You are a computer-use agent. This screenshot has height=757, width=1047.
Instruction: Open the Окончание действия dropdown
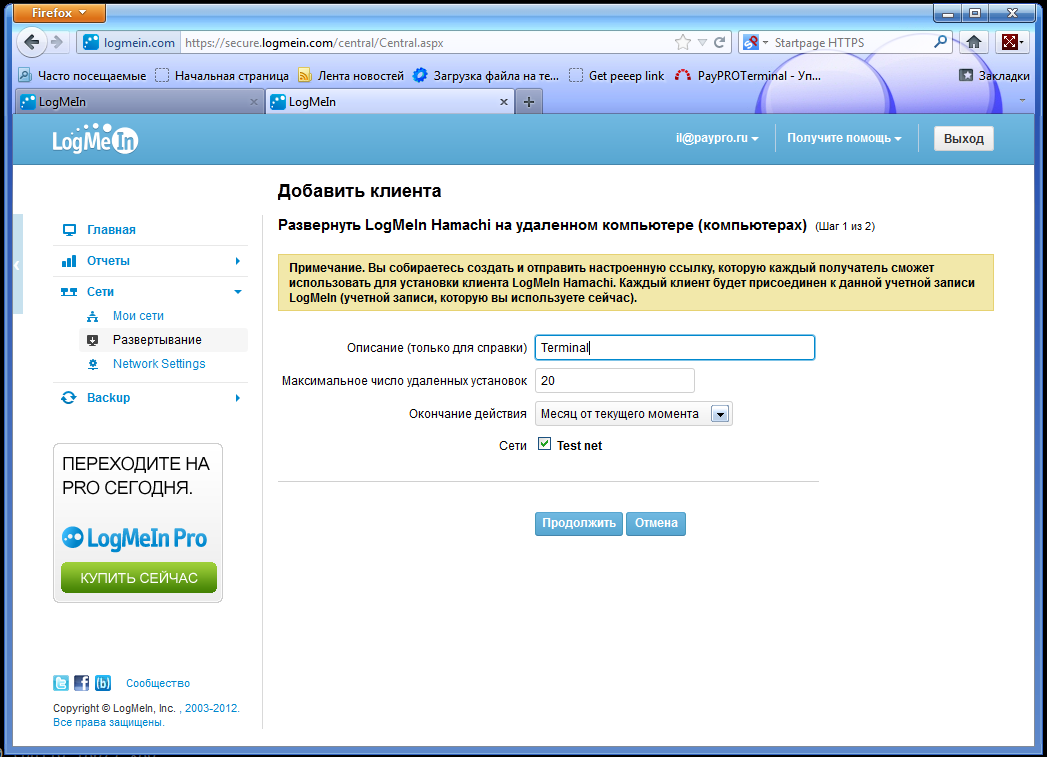tap(720, 414)
